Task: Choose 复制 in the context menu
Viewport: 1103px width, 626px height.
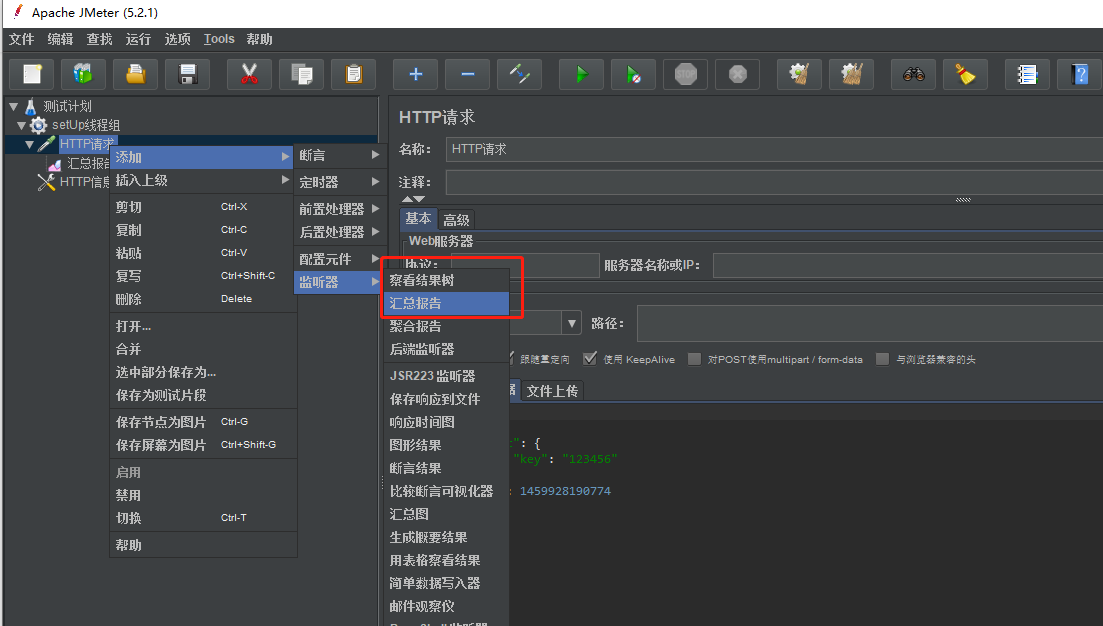Action: [x=203, y=230]
